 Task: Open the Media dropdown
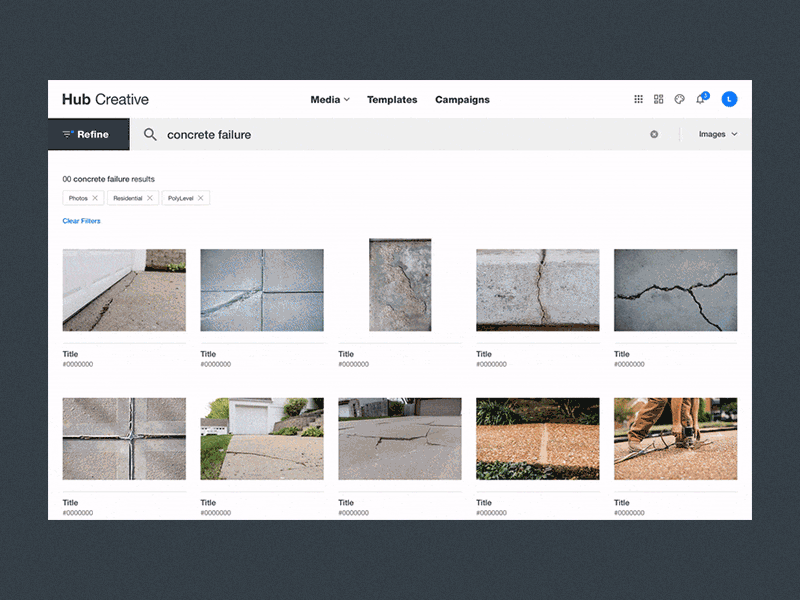(x=325, y=100)
